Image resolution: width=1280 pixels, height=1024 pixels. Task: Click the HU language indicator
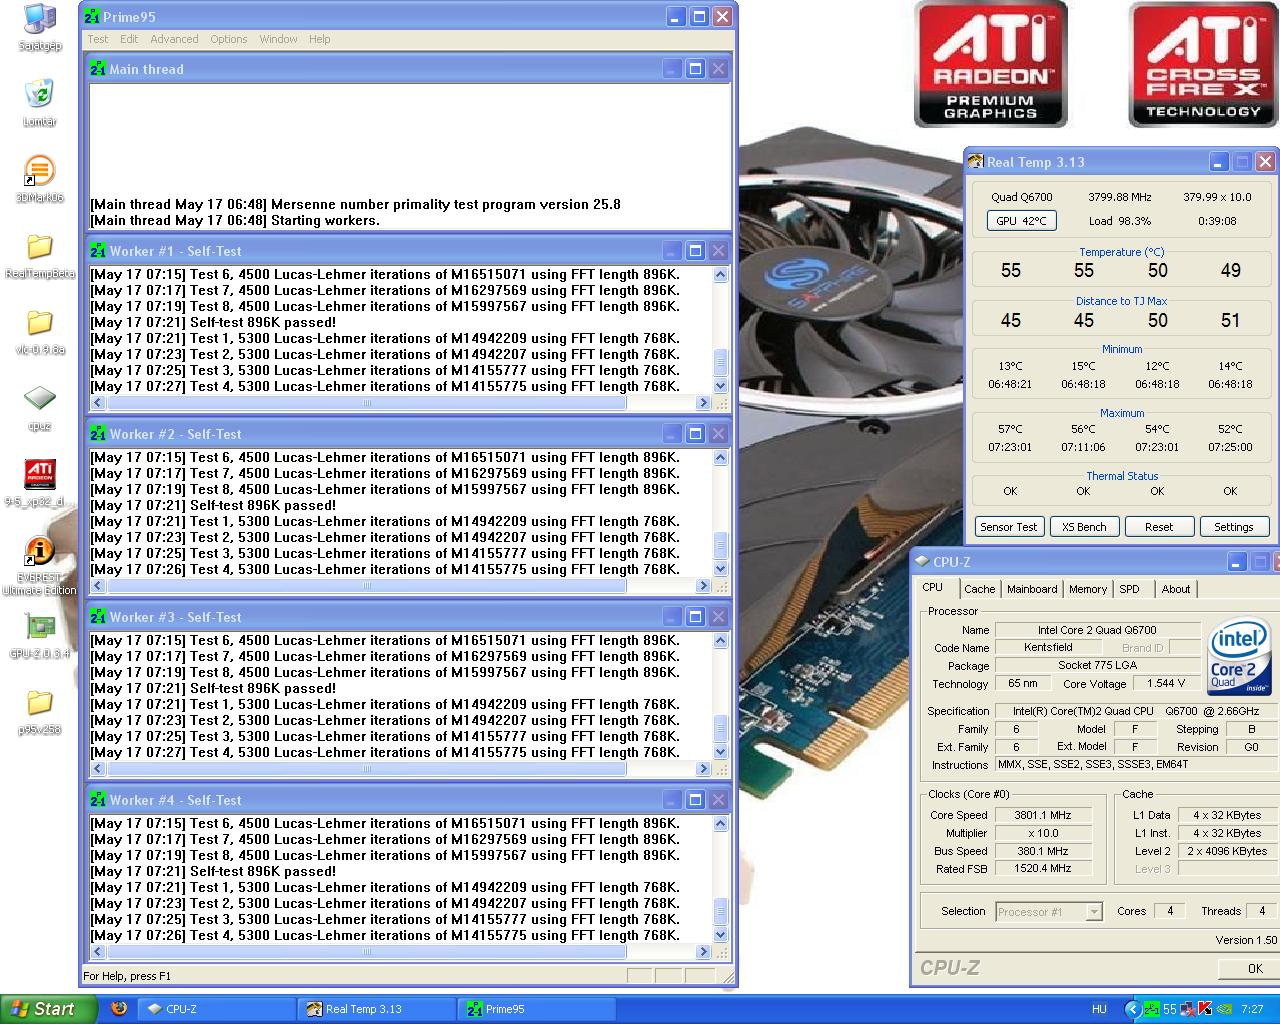pos(1099,1009)
